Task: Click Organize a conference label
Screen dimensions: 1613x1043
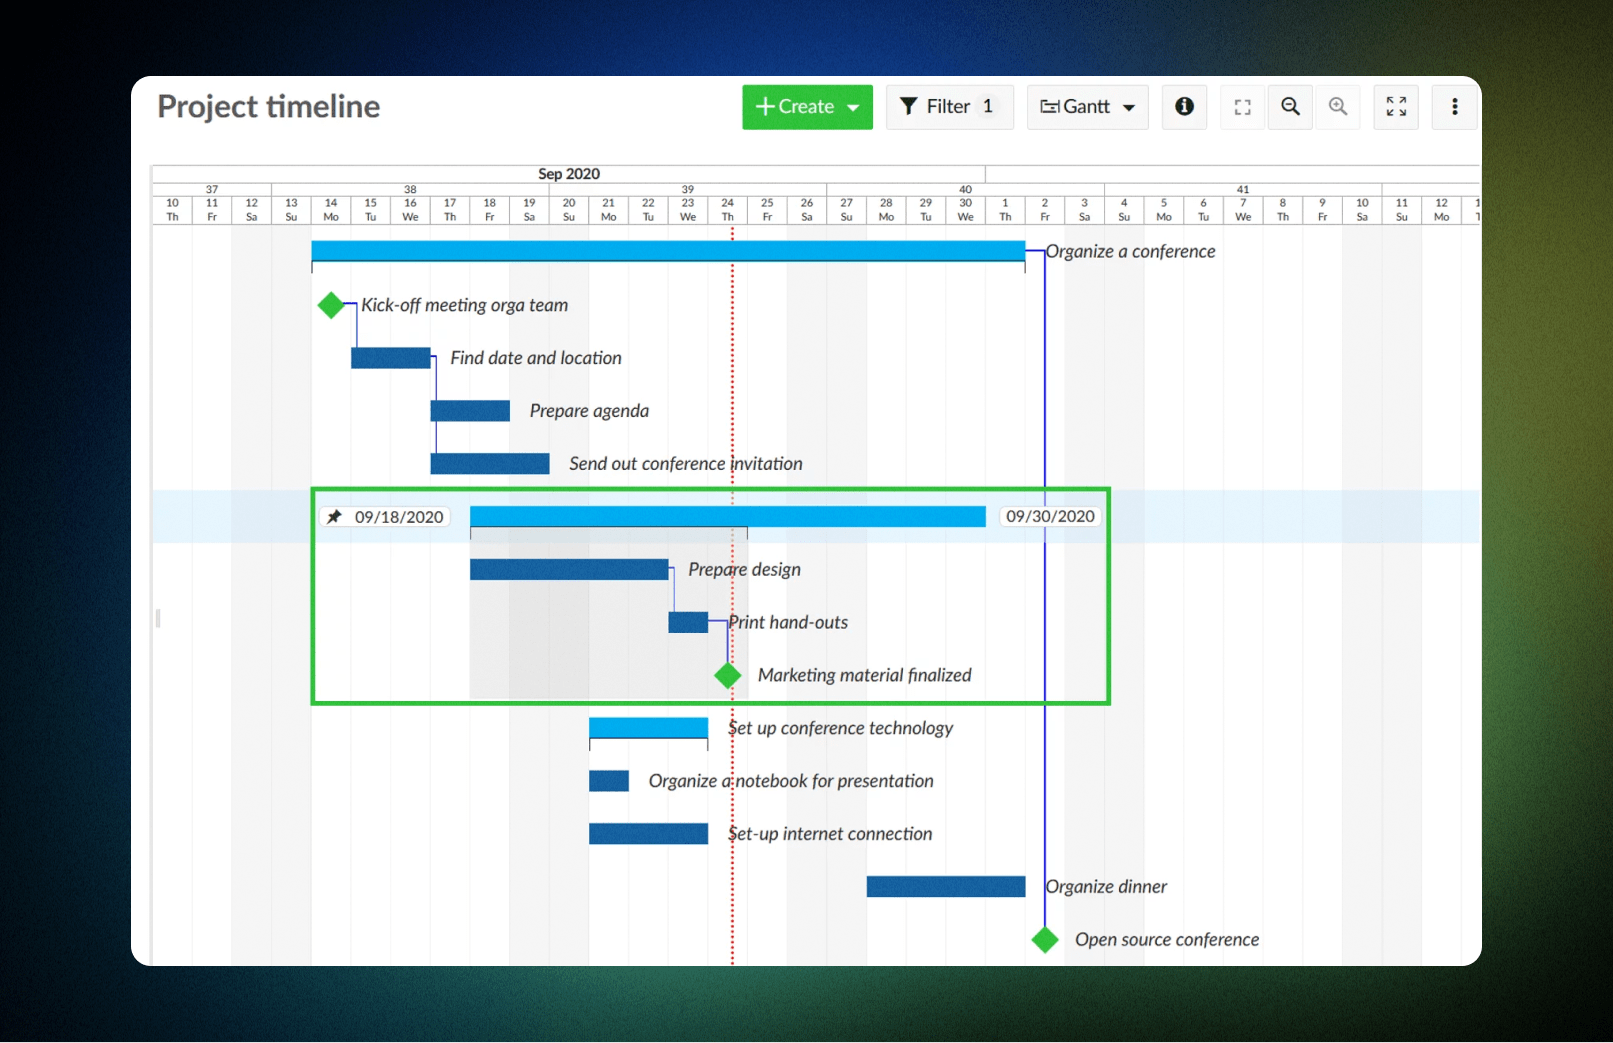Action: click(x=1131, y=252)
